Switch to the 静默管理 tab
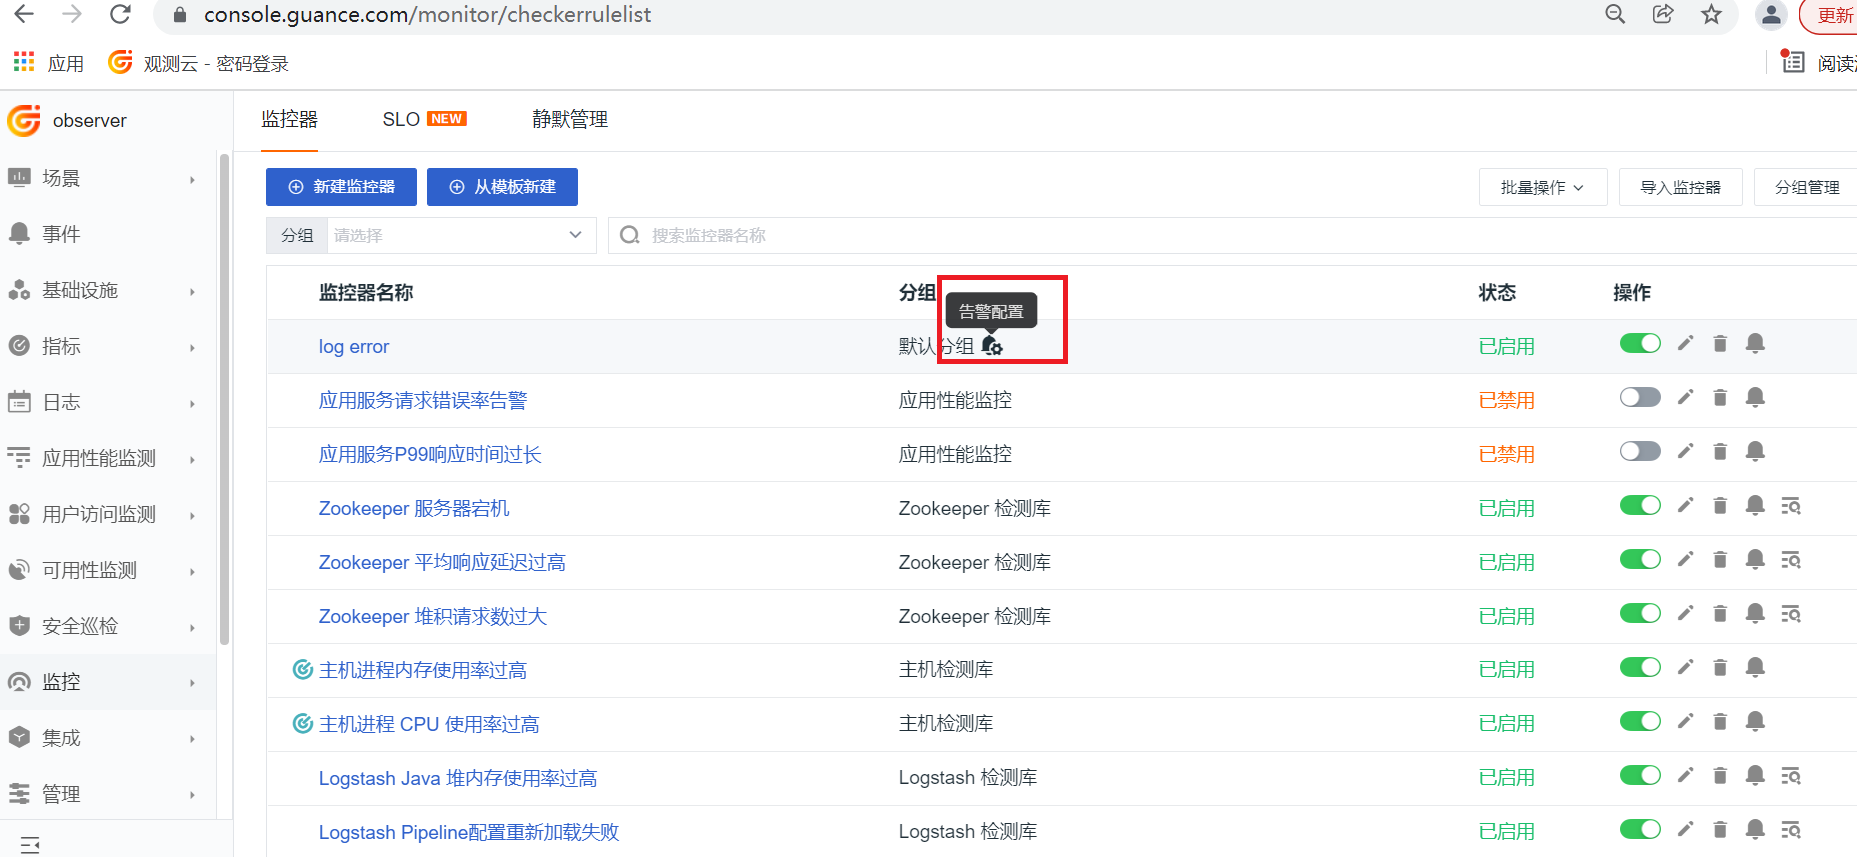 (570, 119)
